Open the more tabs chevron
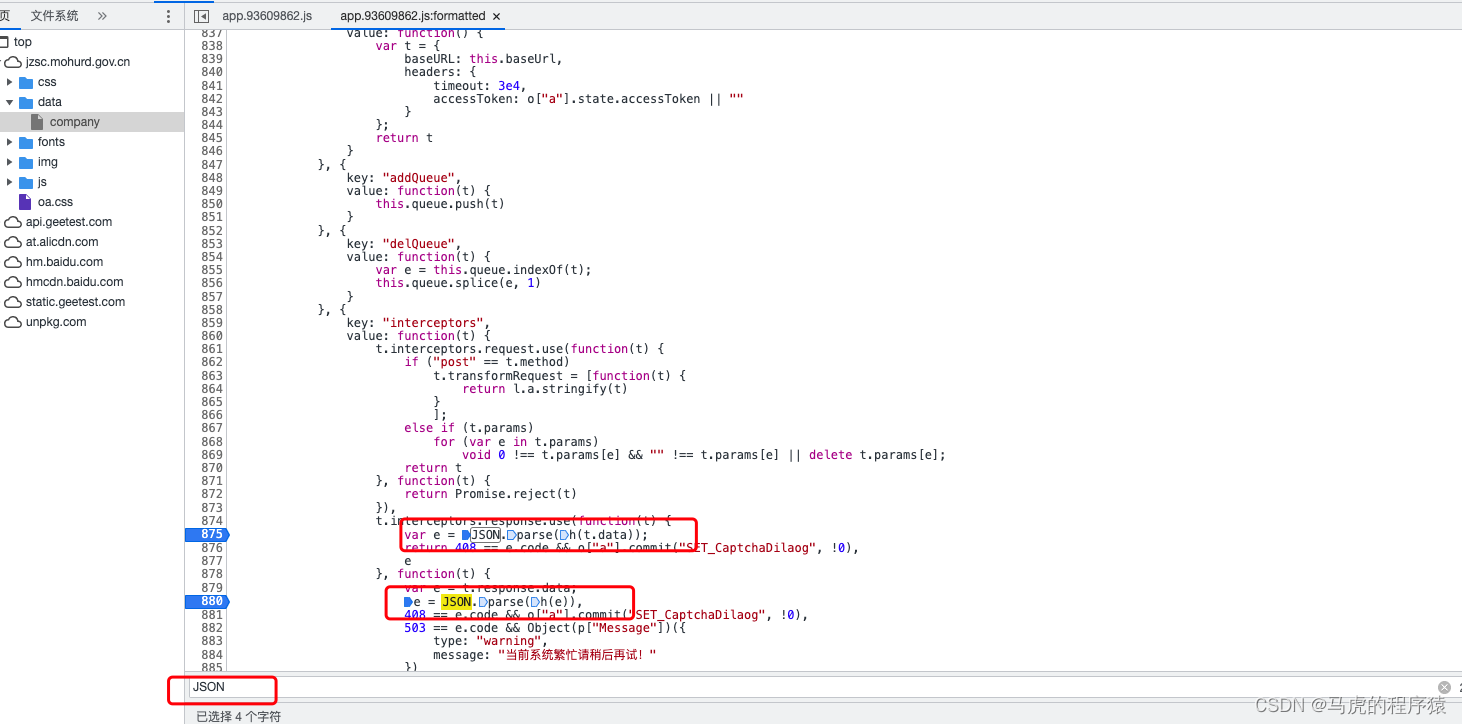Image resolution: width=1462 pixels, height=724 pixels. click(x=102, y=16)
